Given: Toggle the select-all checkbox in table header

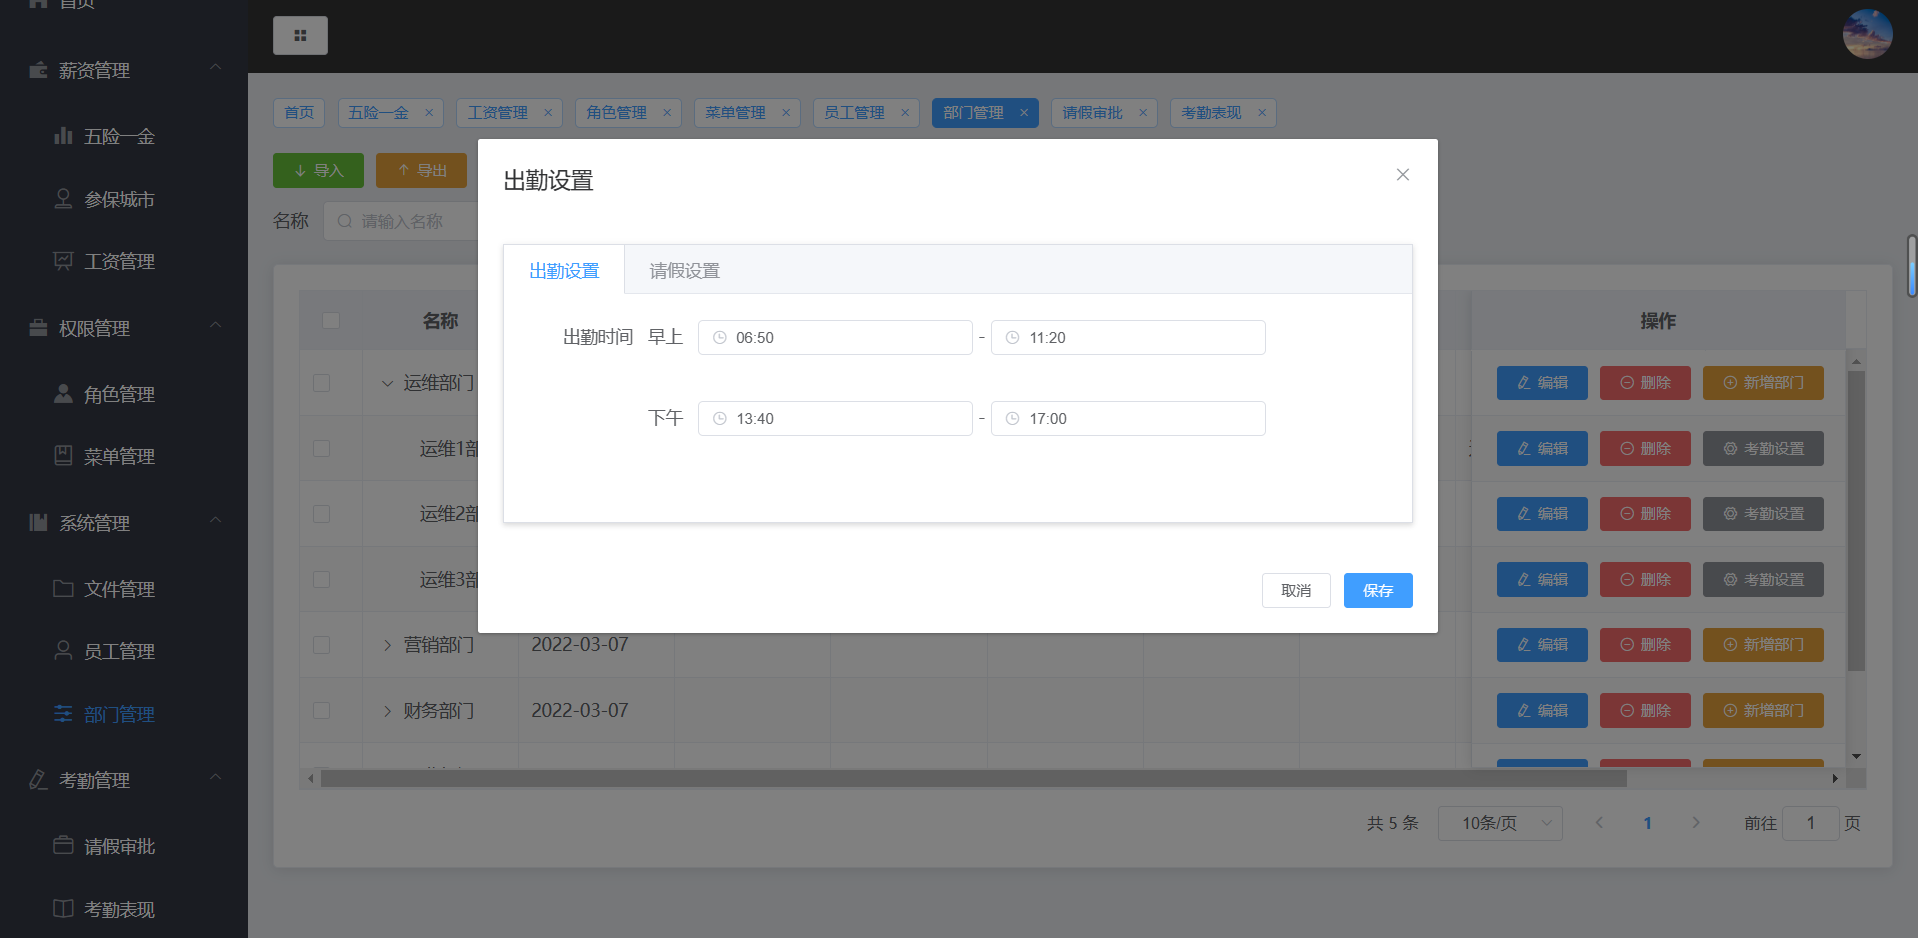Looking at the screenshot, I should pyautogui.click(x=331, y=320).
